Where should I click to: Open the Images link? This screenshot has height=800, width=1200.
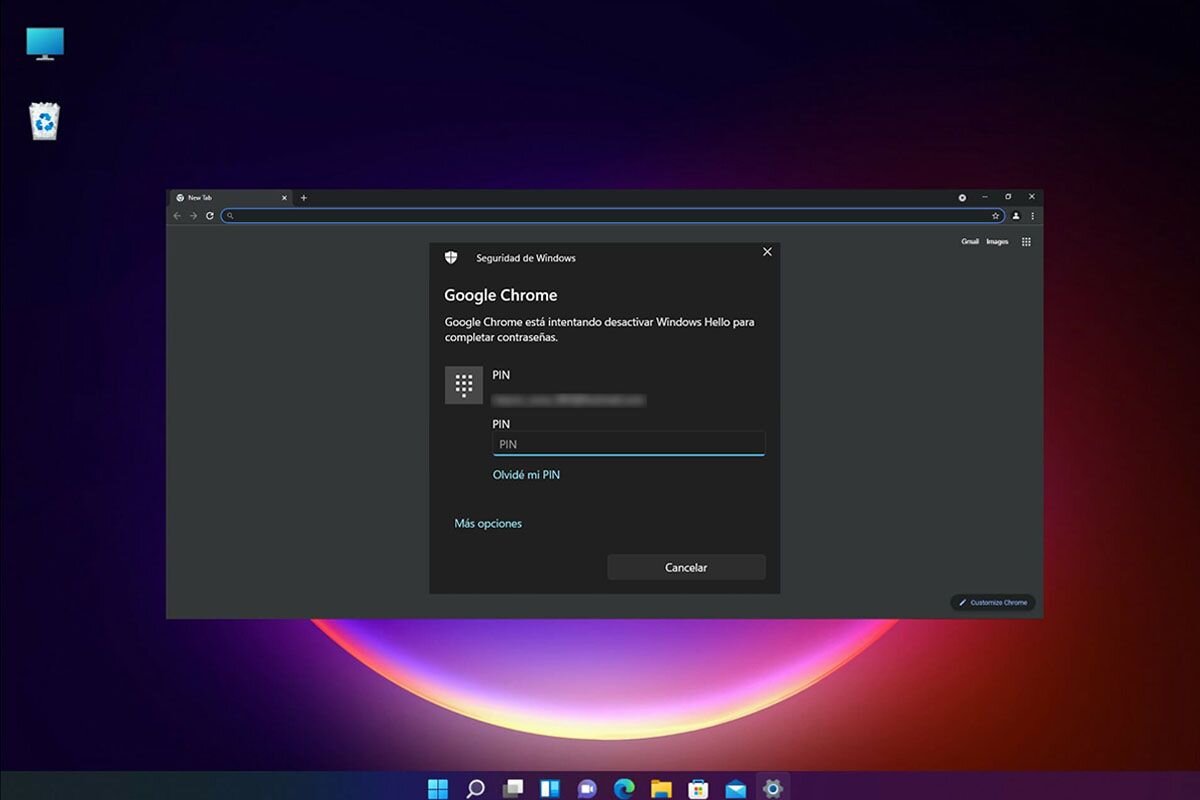997,241
